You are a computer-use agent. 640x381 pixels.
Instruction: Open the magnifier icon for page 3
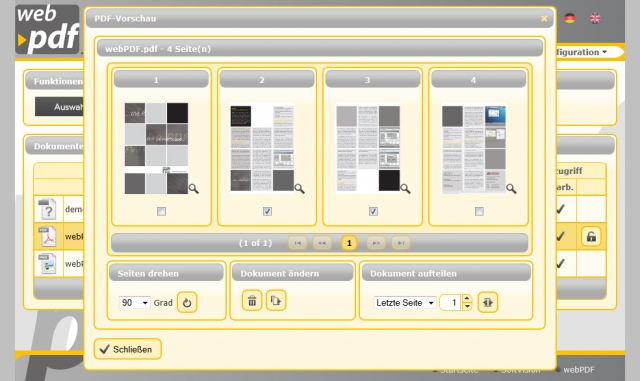coord(405,189)
